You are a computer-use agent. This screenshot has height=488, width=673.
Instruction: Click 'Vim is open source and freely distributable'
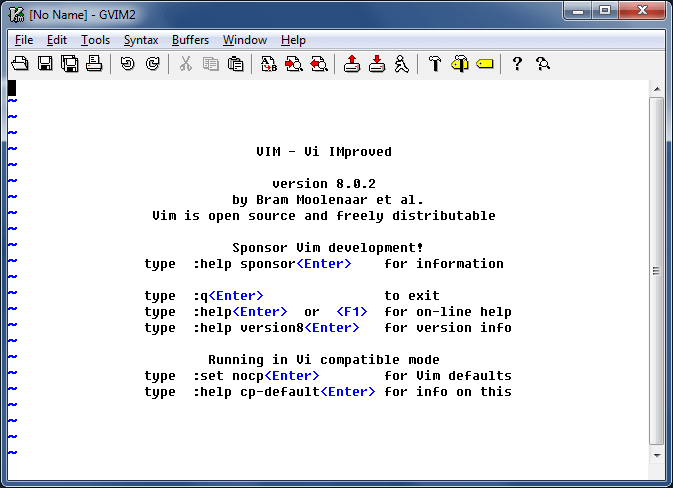[324, 215]
